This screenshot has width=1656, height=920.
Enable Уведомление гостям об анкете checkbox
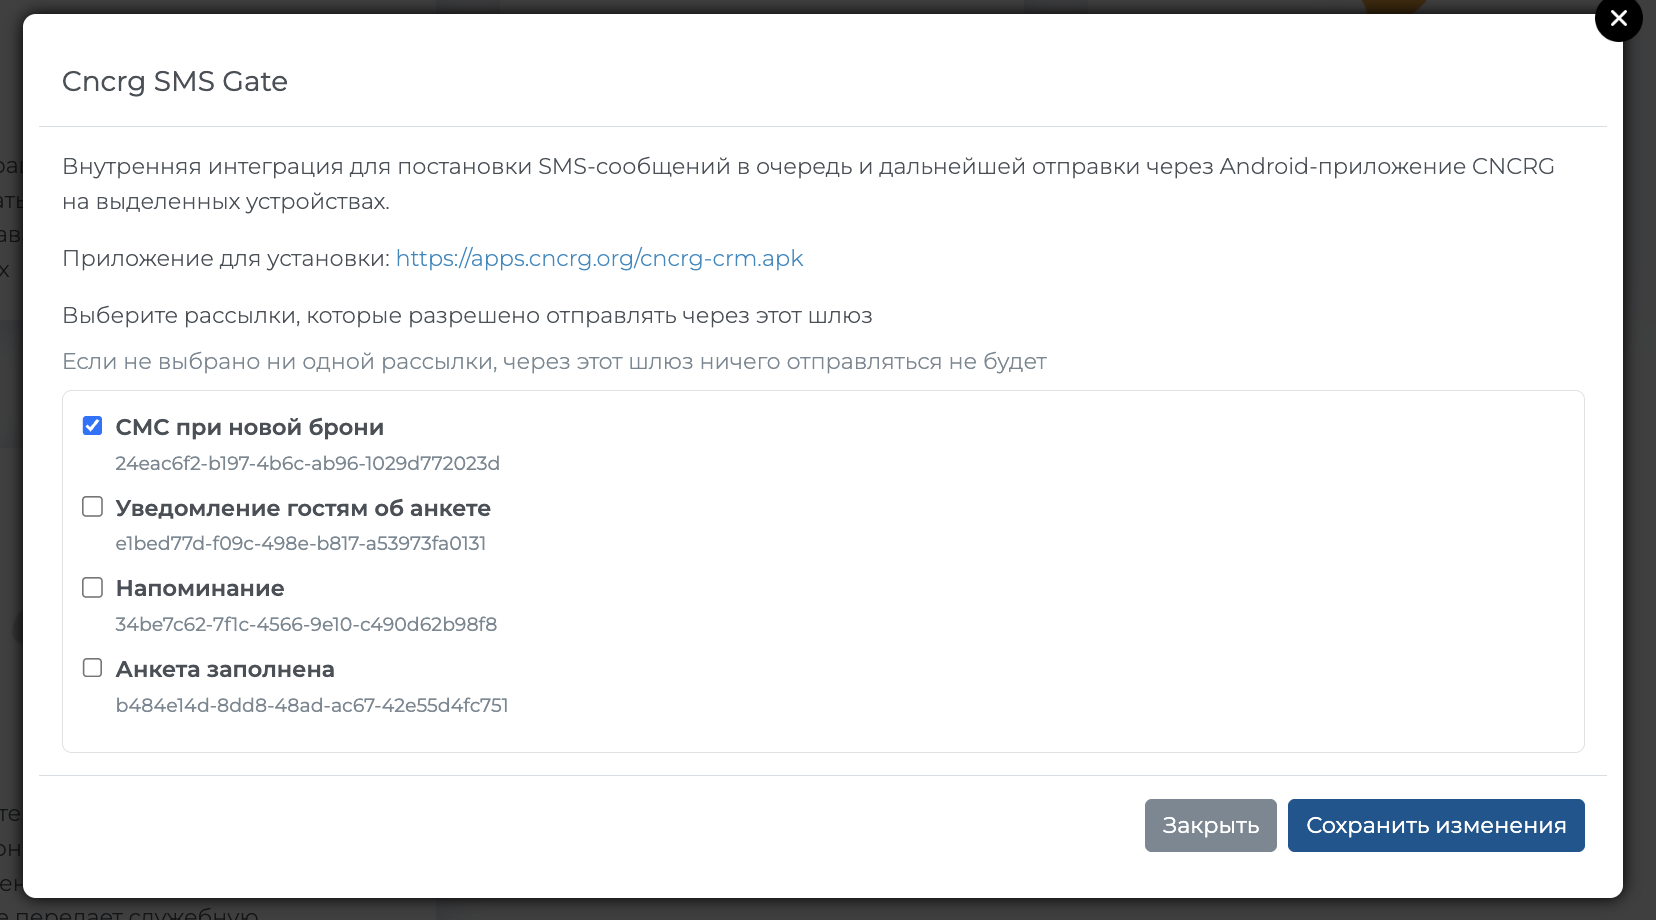click(92, 507)
